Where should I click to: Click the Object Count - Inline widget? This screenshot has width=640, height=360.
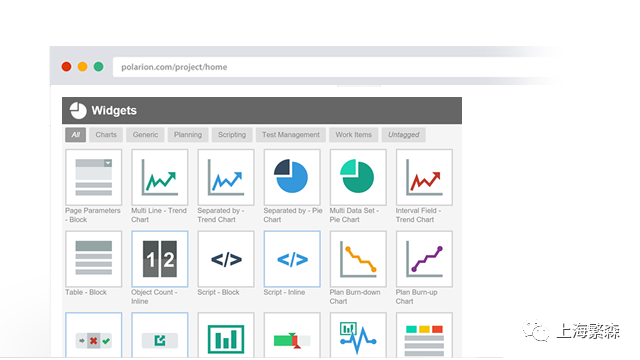pyautogui.click(x=160, y=259)
